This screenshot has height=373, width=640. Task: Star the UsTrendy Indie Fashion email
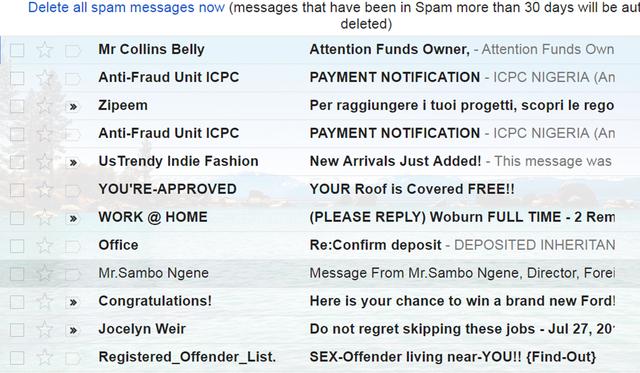44,162
